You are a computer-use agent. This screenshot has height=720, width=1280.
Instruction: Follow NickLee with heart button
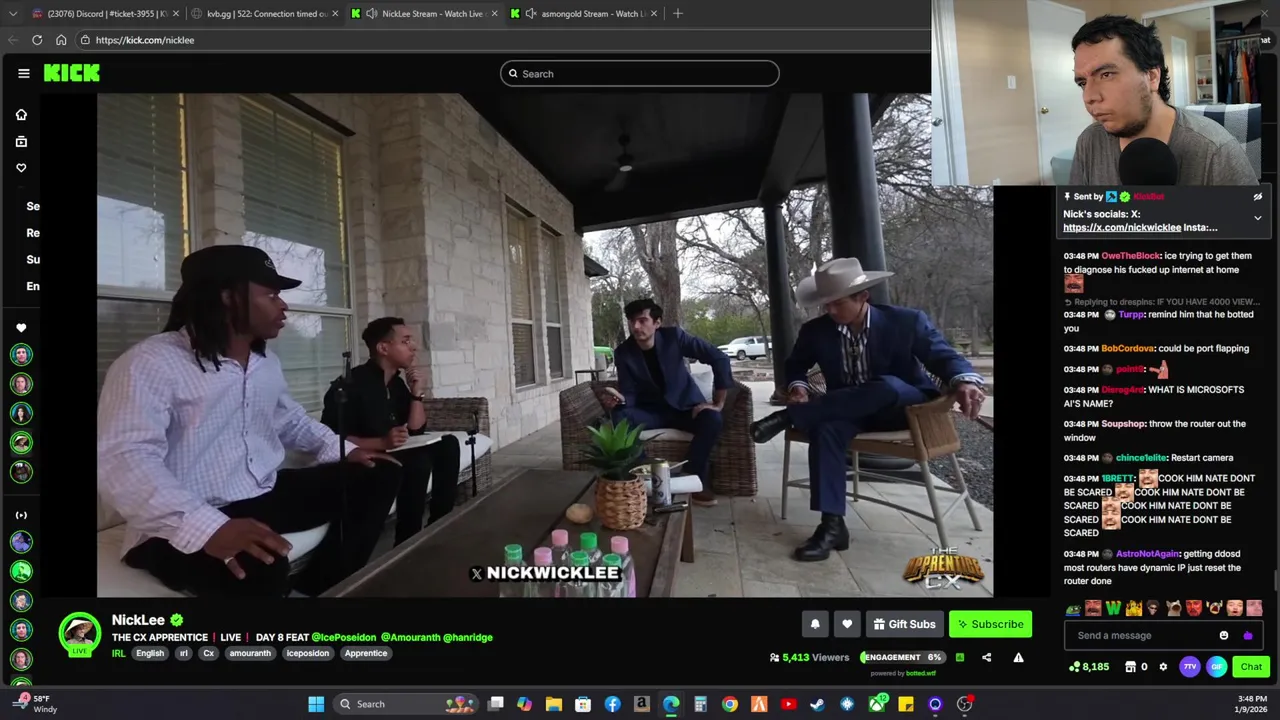(x=847, y=624)
